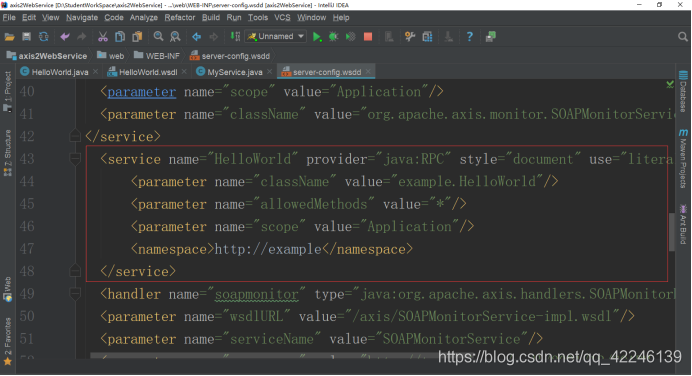Click the WEB-INF breadcrumb

pos(157,56)
